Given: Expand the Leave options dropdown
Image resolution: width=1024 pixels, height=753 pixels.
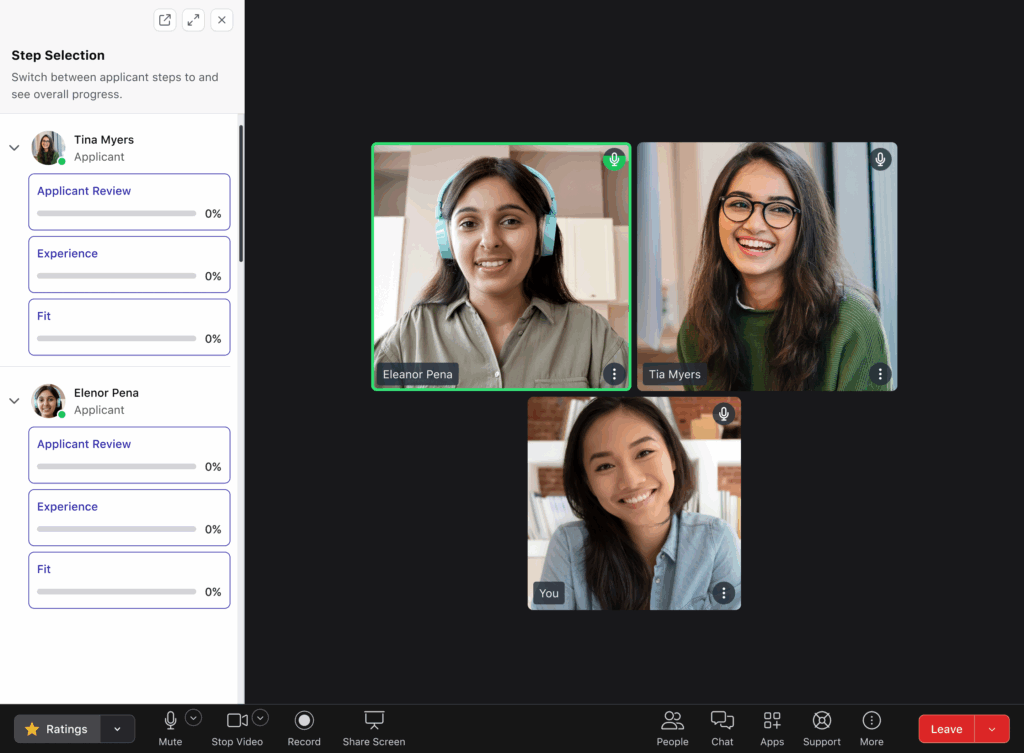Looking at the screenshot, I should pyautogui.click(x=992, y=729).
